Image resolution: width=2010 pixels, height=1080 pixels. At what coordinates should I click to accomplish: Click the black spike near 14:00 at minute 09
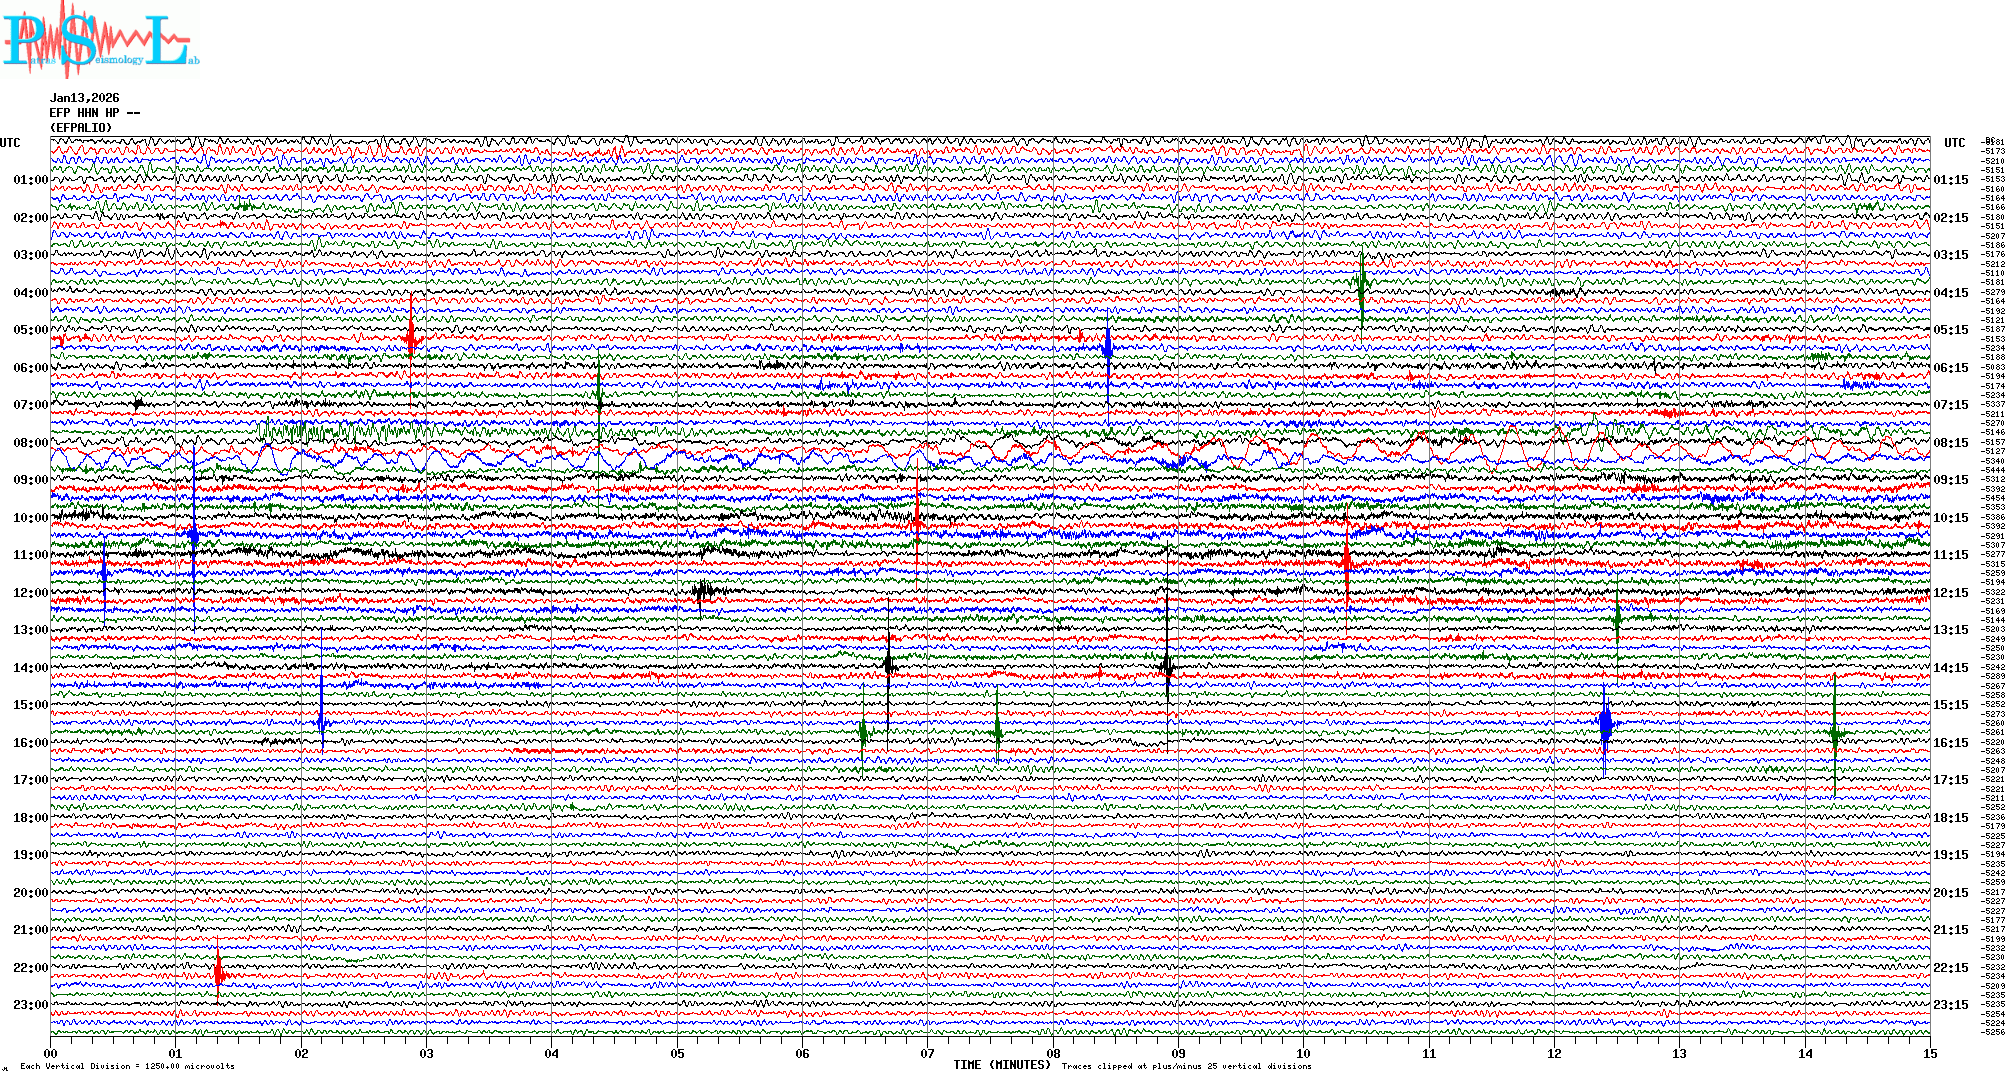click(x=1167, y=666)
